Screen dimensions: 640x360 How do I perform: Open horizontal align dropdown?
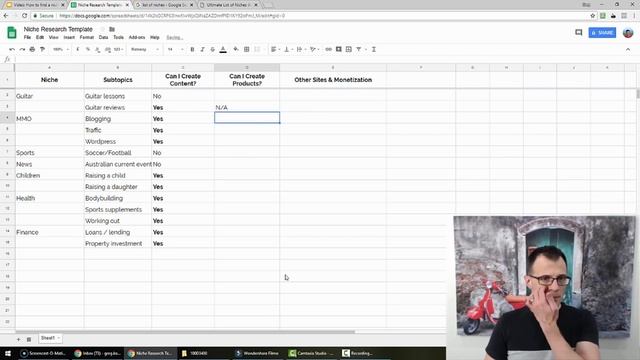pos(275,49)
